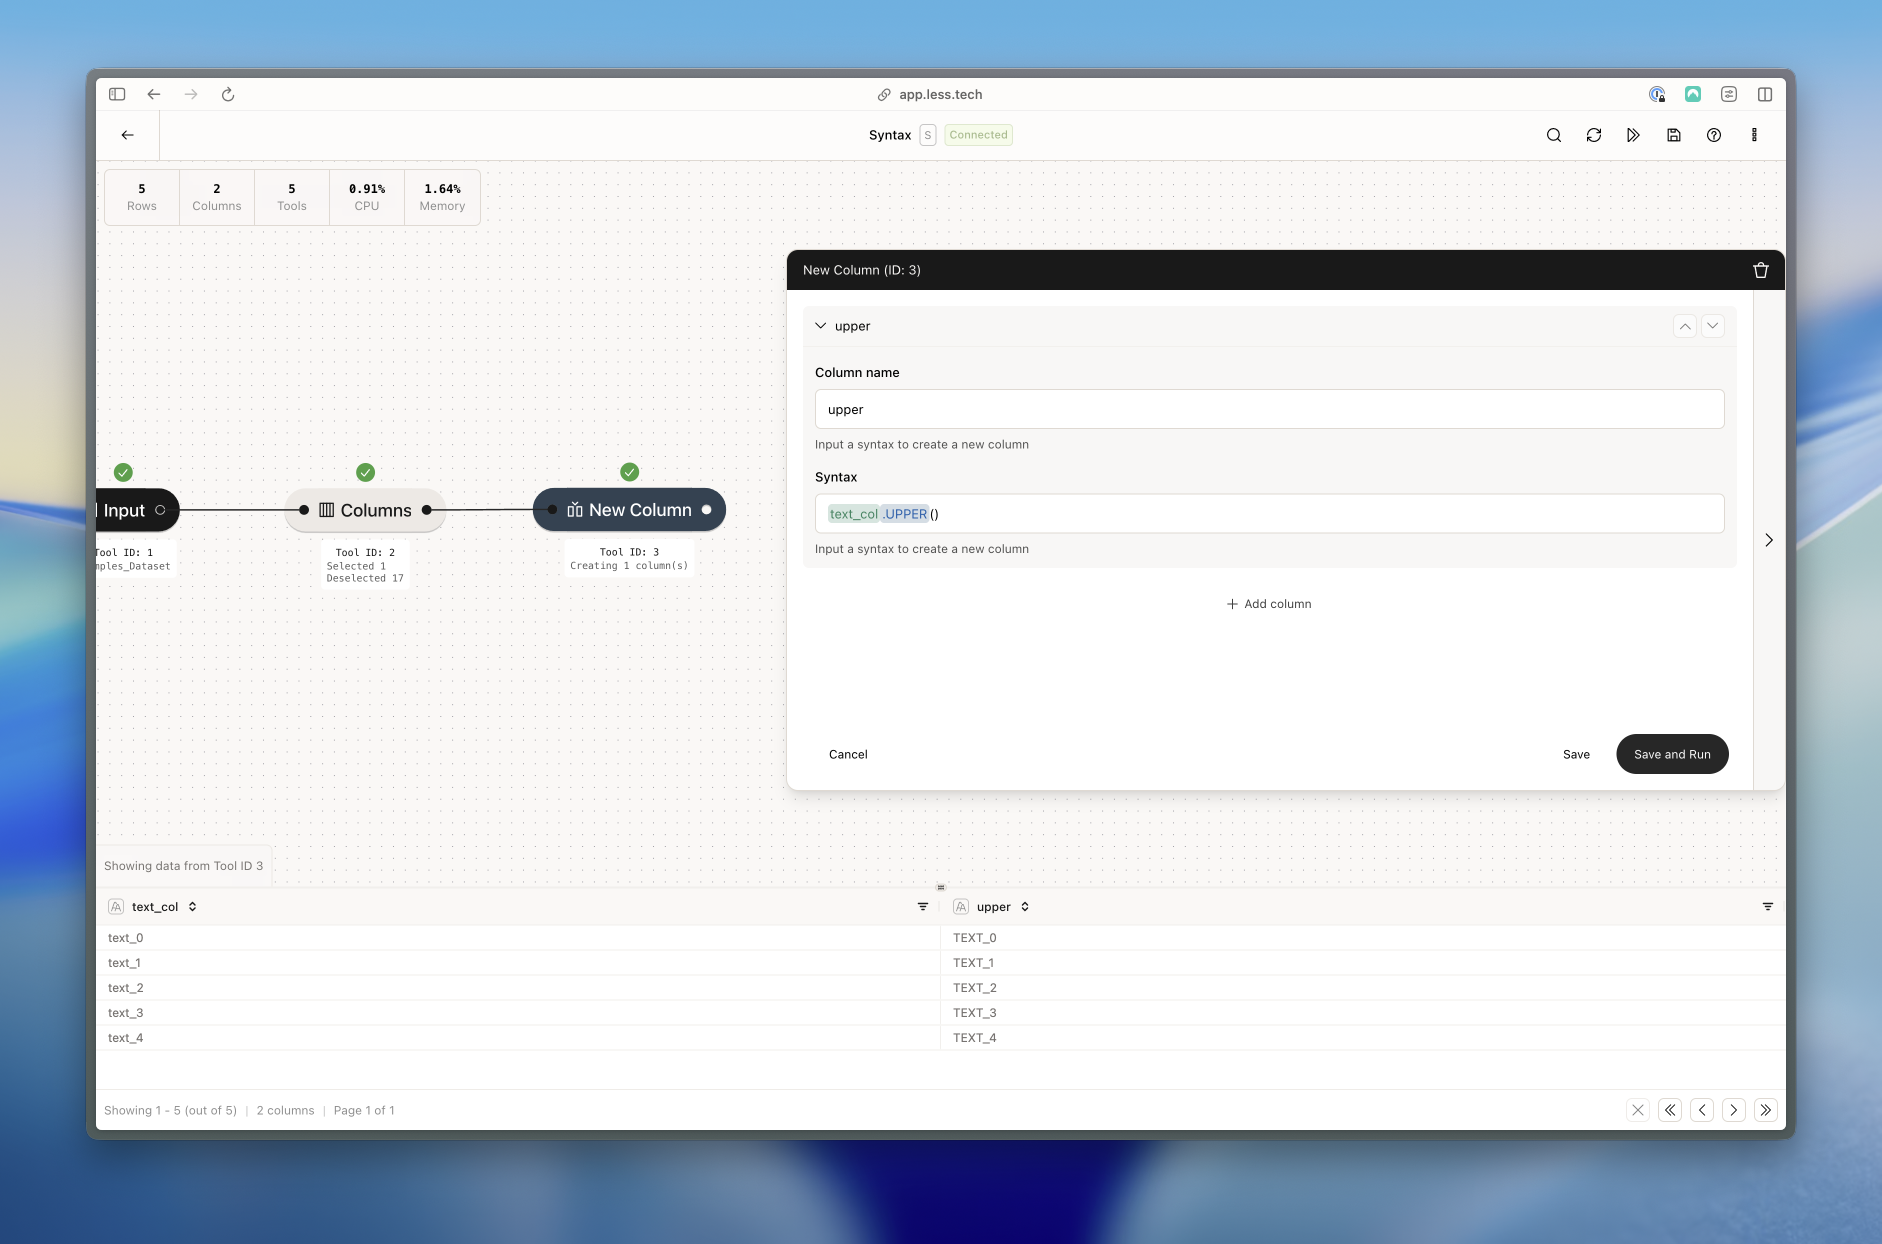
Task: Open the vertical more options menu
Action: [1754, 135]
